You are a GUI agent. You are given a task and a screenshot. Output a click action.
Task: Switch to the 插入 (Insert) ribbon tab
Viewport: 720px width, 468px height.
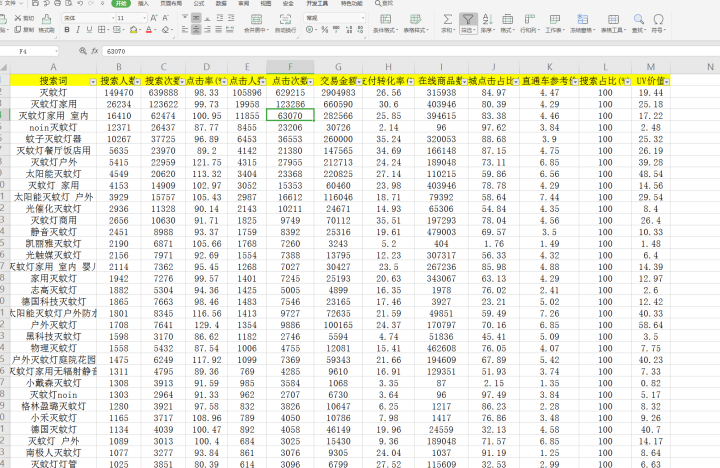(144, 4)
